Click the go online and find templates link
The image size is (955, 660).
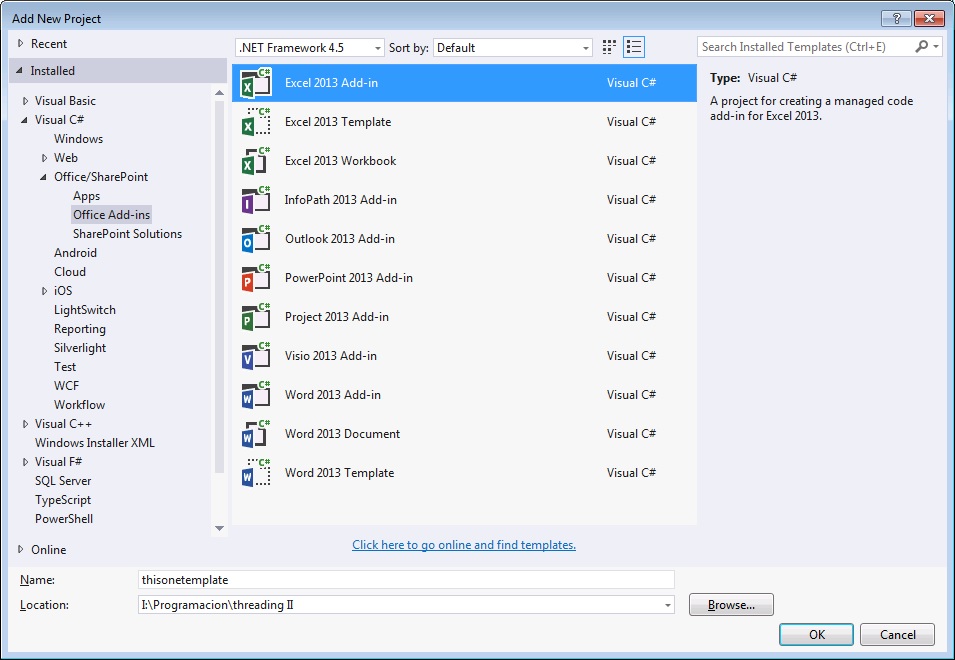(x=464, y=545)
